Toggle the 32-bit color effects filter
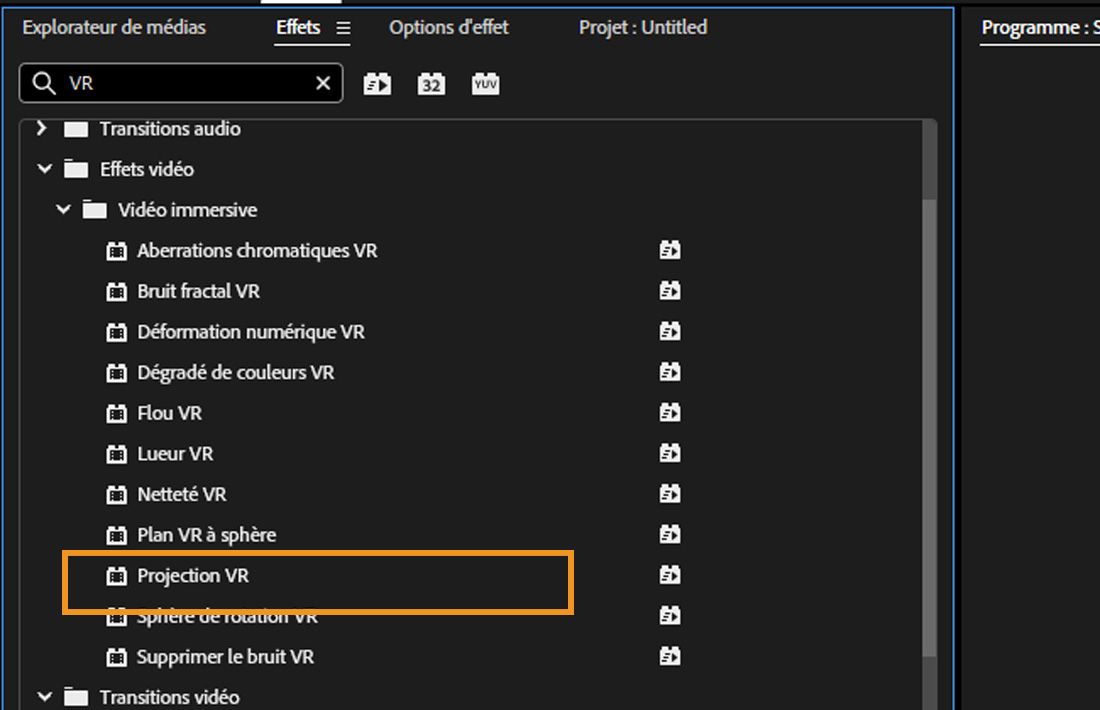1100x710 pixels. coord(431,84)
